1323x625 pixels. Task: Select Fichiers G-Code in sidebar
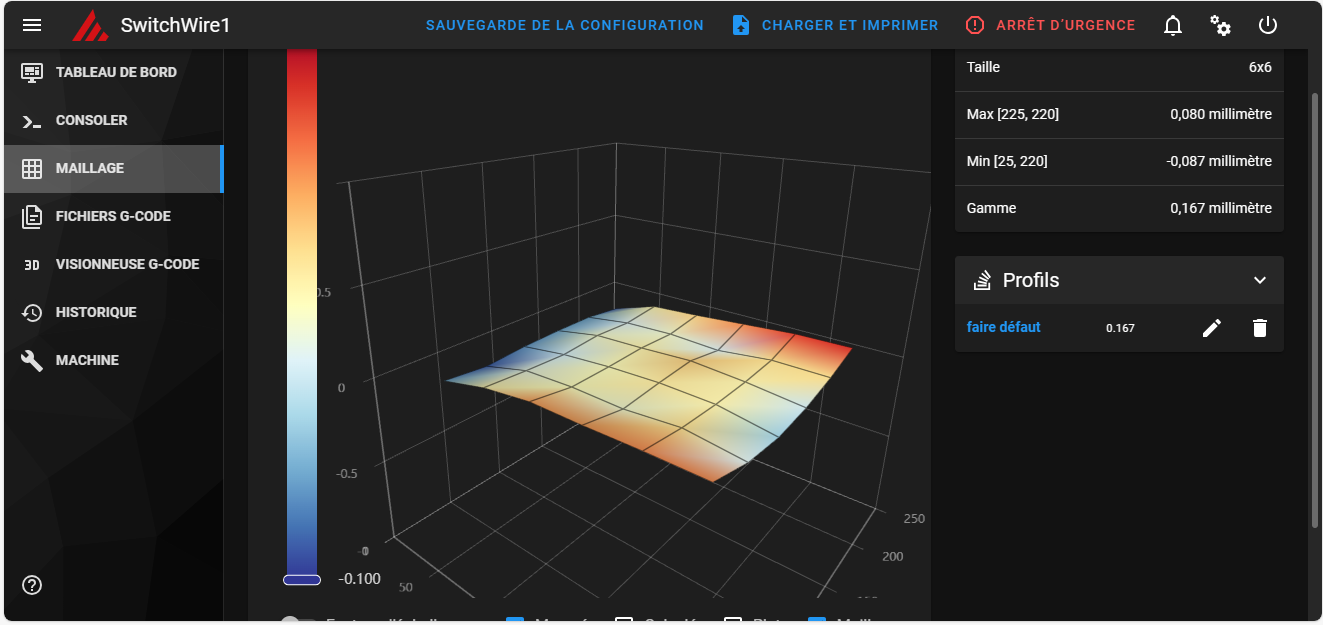pyautogui.click(x=113, y=216)
